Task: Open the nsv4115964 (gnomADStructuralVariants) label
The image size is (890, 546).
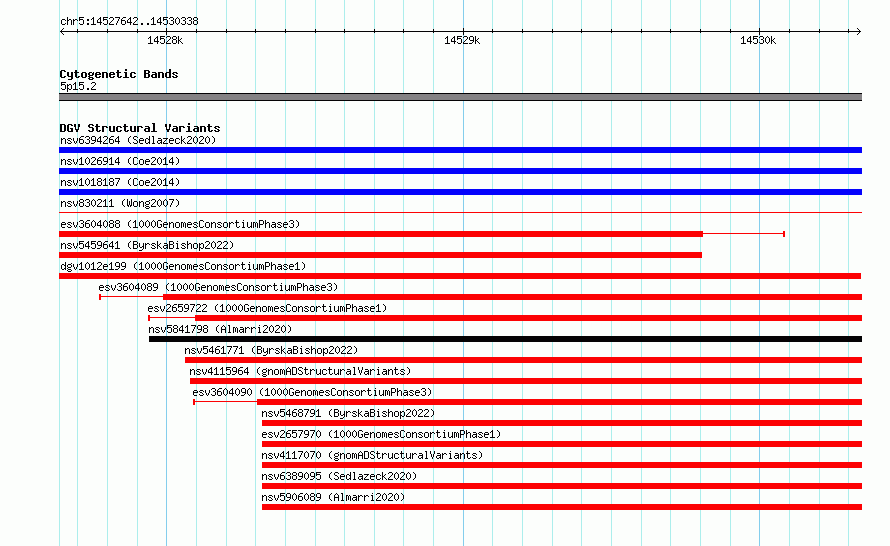Action: [x=300, y=371]
